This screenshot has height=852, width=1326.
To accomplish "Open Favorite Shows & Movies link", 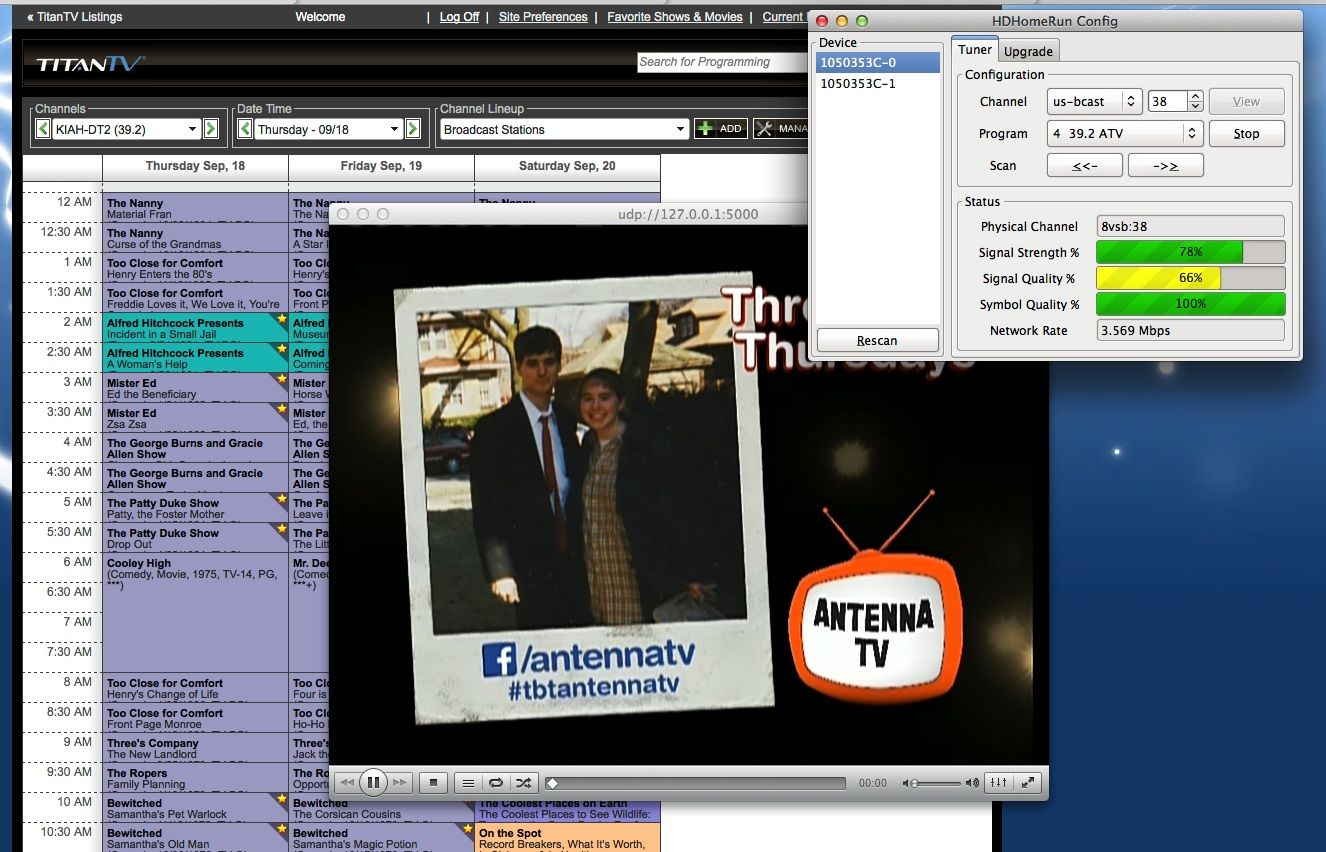I will tap(675, 17).
